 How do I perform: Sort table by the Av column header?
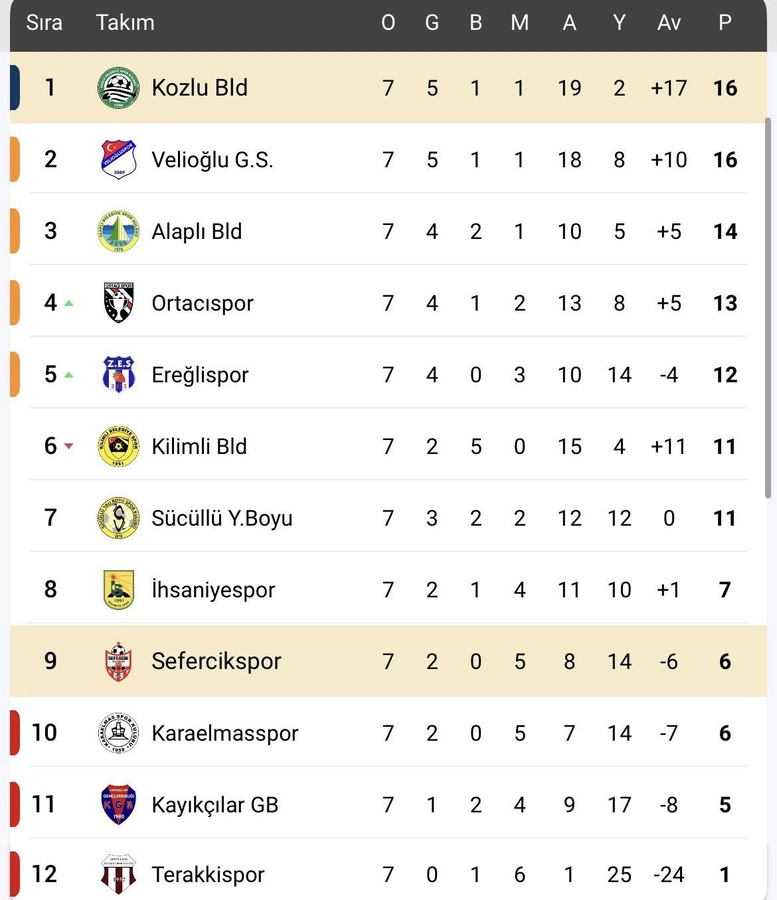[x=669, y=22]
